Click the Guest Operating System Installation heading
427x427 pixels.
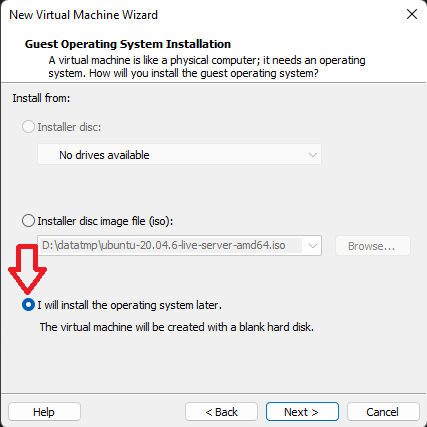point(128,44)
